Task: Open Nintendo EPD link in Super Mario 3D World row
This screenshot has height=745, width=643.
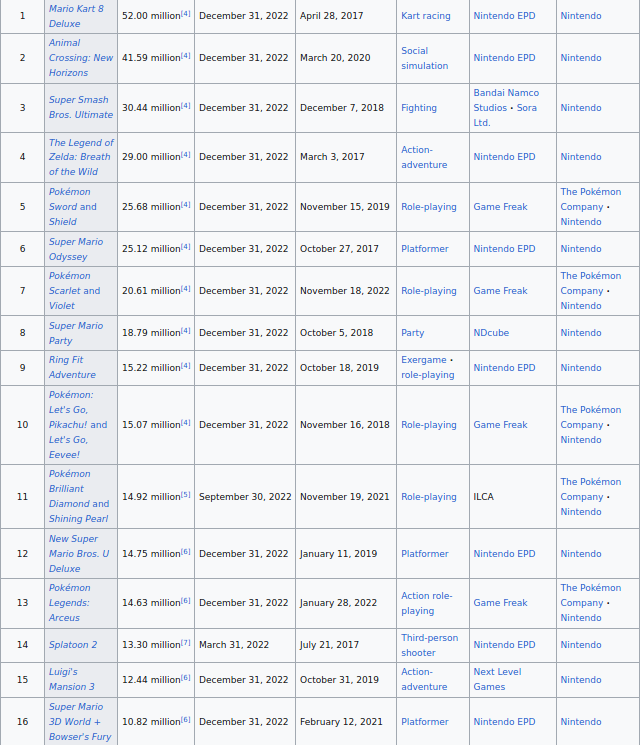Action: pyautogui.click(x=504, y=722)
